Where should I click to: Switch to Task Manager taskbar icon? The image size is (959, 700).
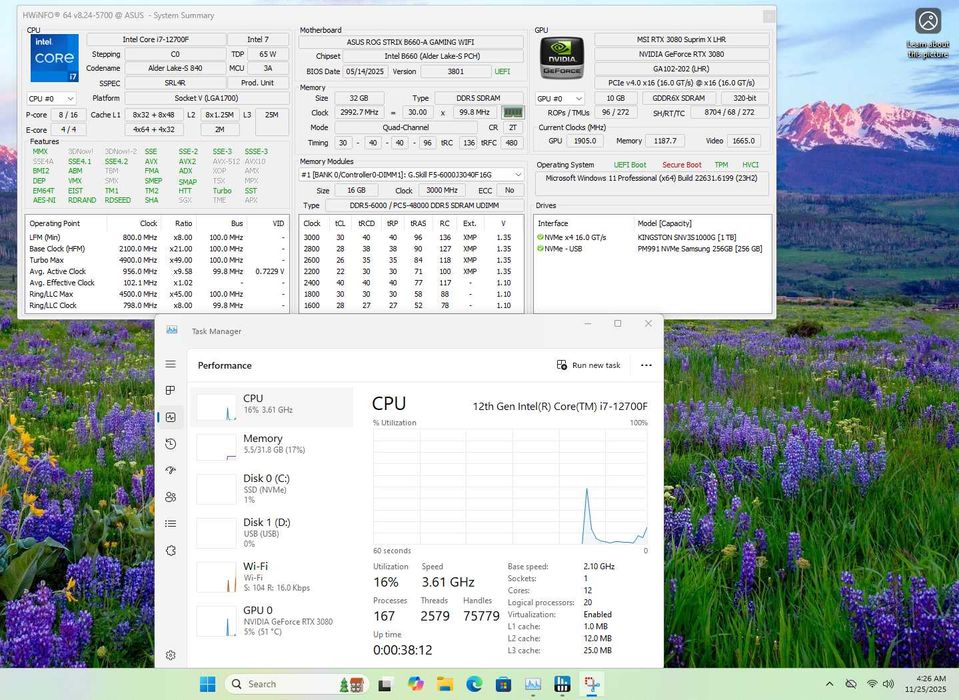point(533,684)
